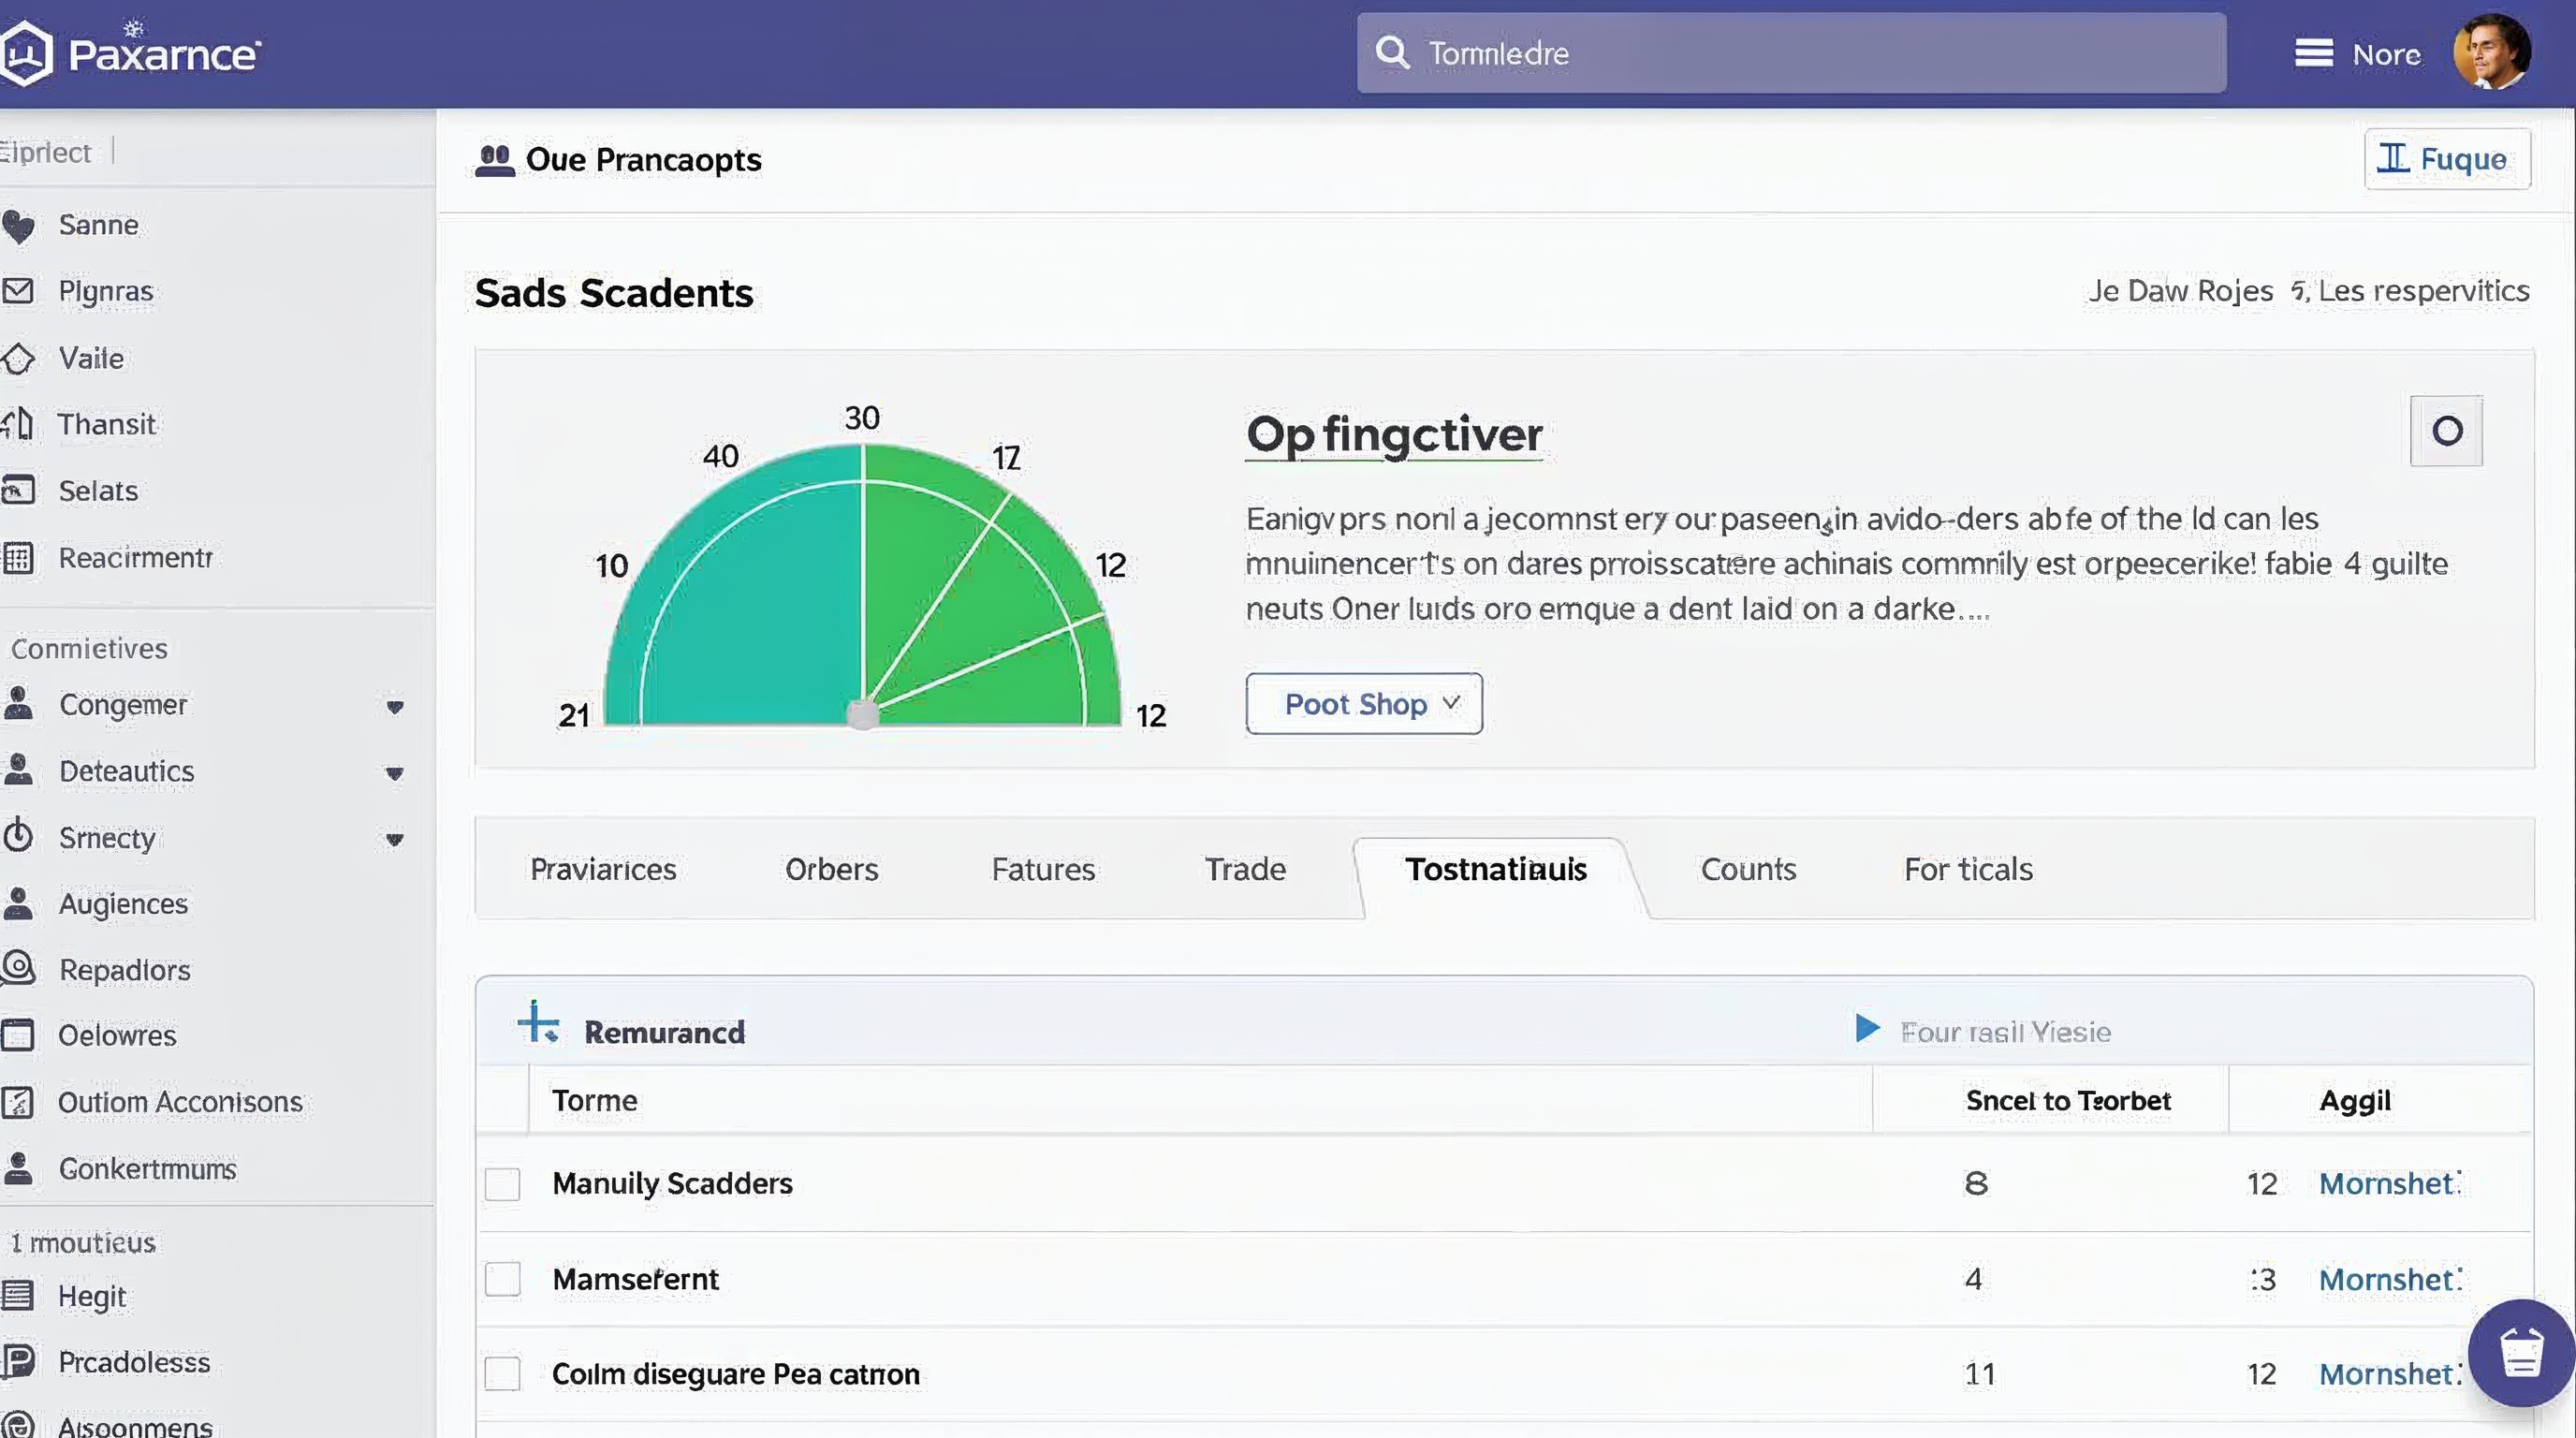
Task: Click the Paxarnce hexagon logo icon
Action: coord(26,54)
